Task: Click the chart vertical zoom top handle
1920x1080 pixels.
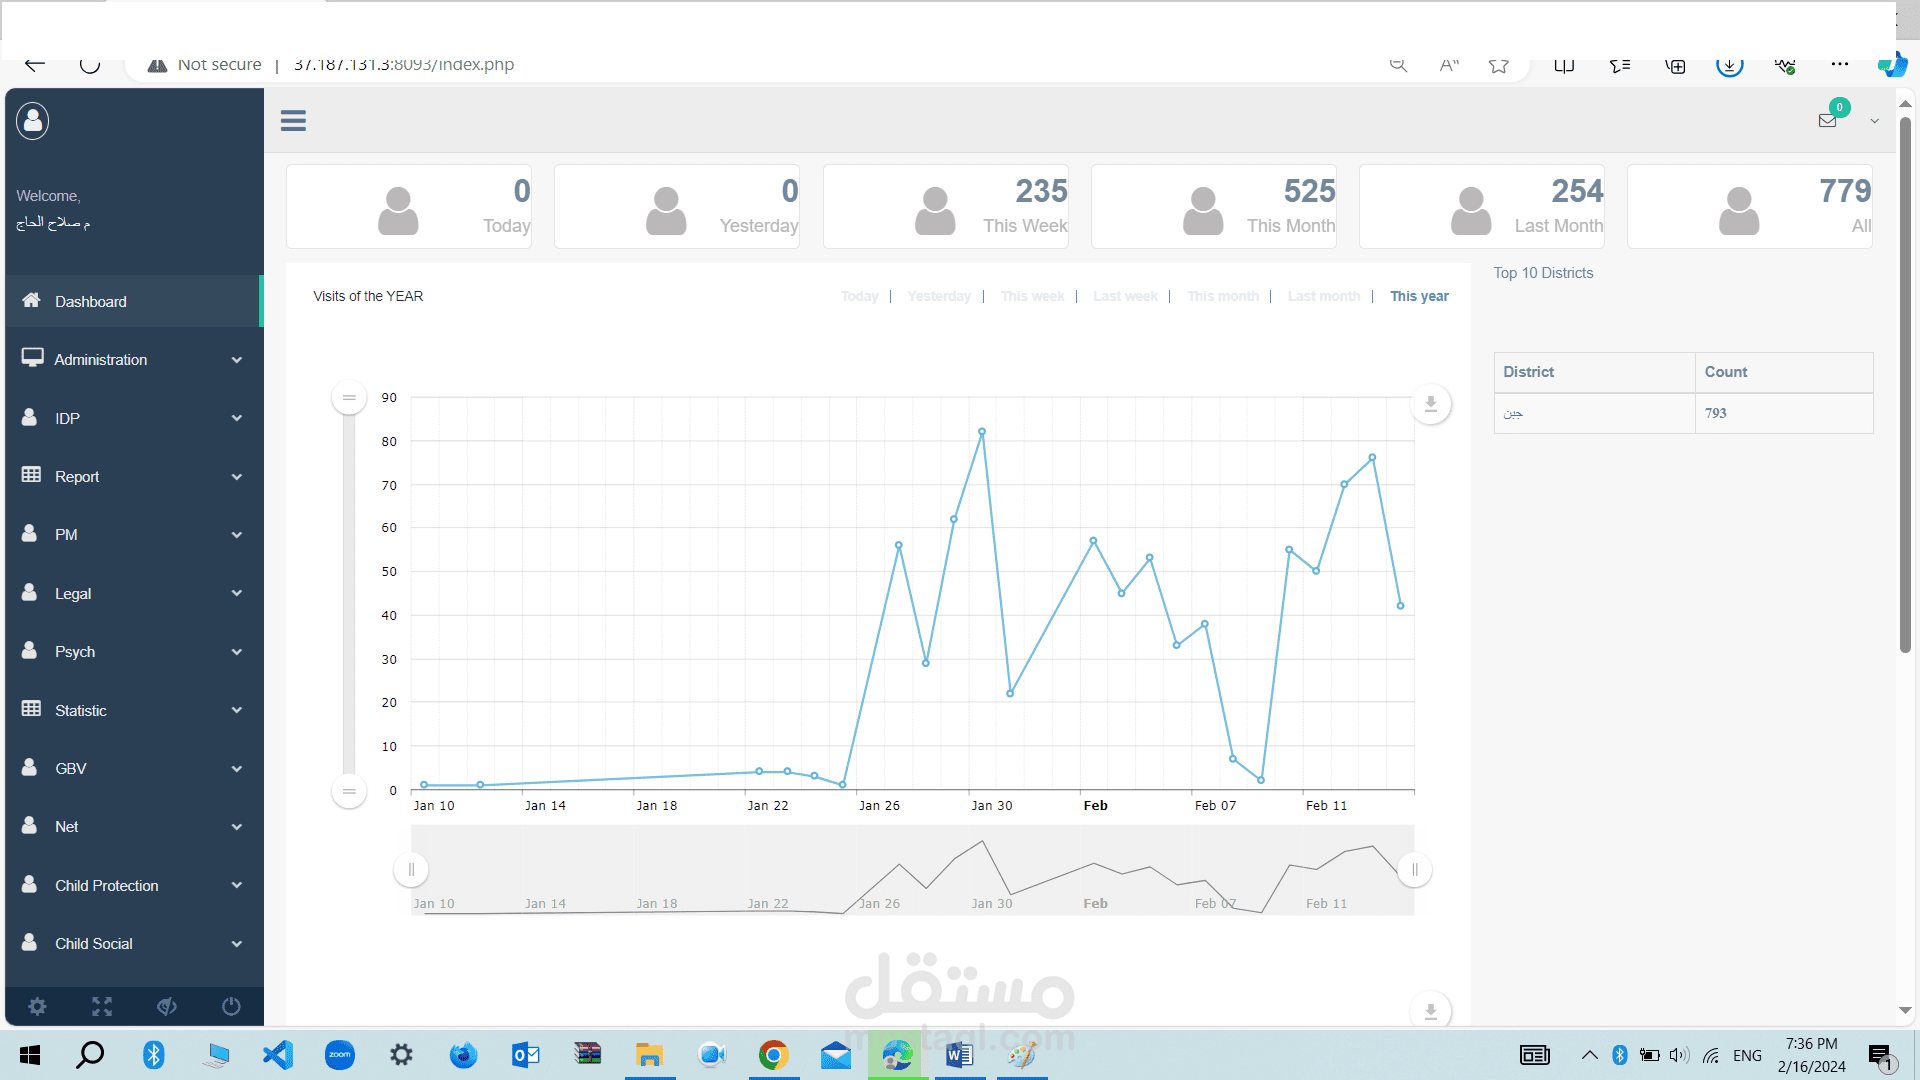Action: tap(349, 398)
